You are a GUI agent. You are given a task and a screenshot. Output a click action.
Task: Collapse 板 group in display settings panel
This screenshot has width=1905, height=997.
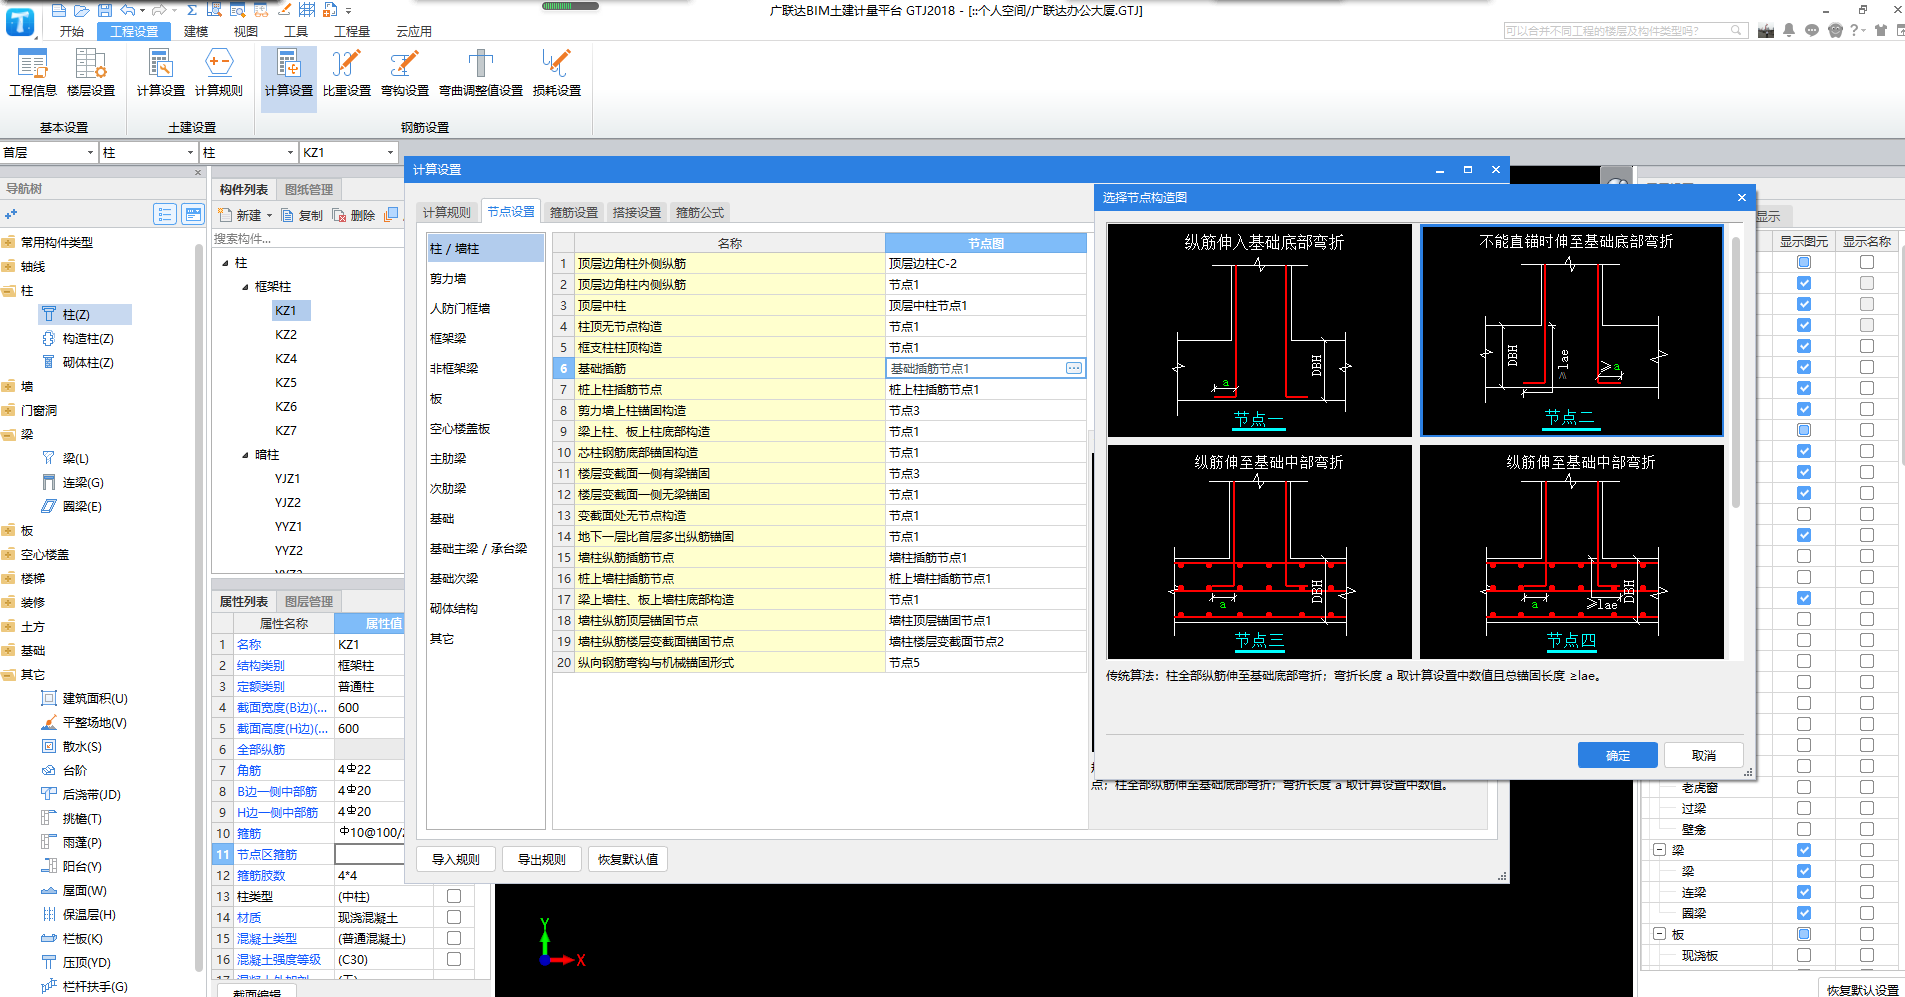(x=1659, y=934)
